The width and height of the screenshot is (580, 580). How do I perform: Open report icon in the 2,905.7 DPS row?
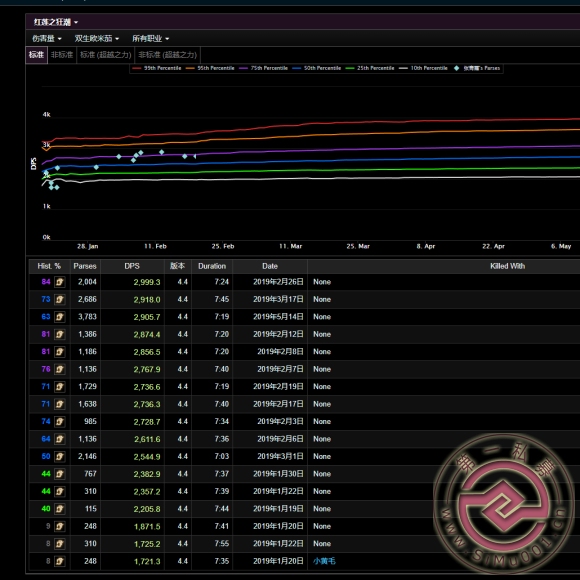60,317
